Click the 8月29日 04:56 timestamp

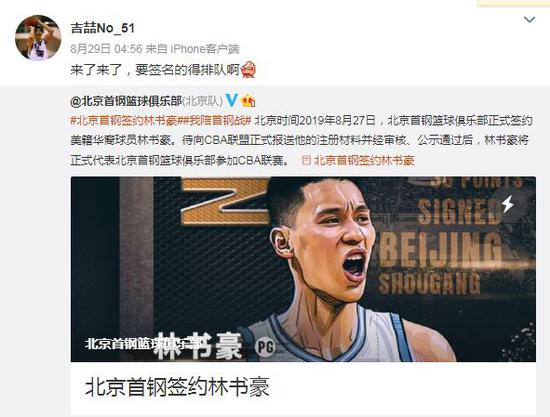(106, 49)
